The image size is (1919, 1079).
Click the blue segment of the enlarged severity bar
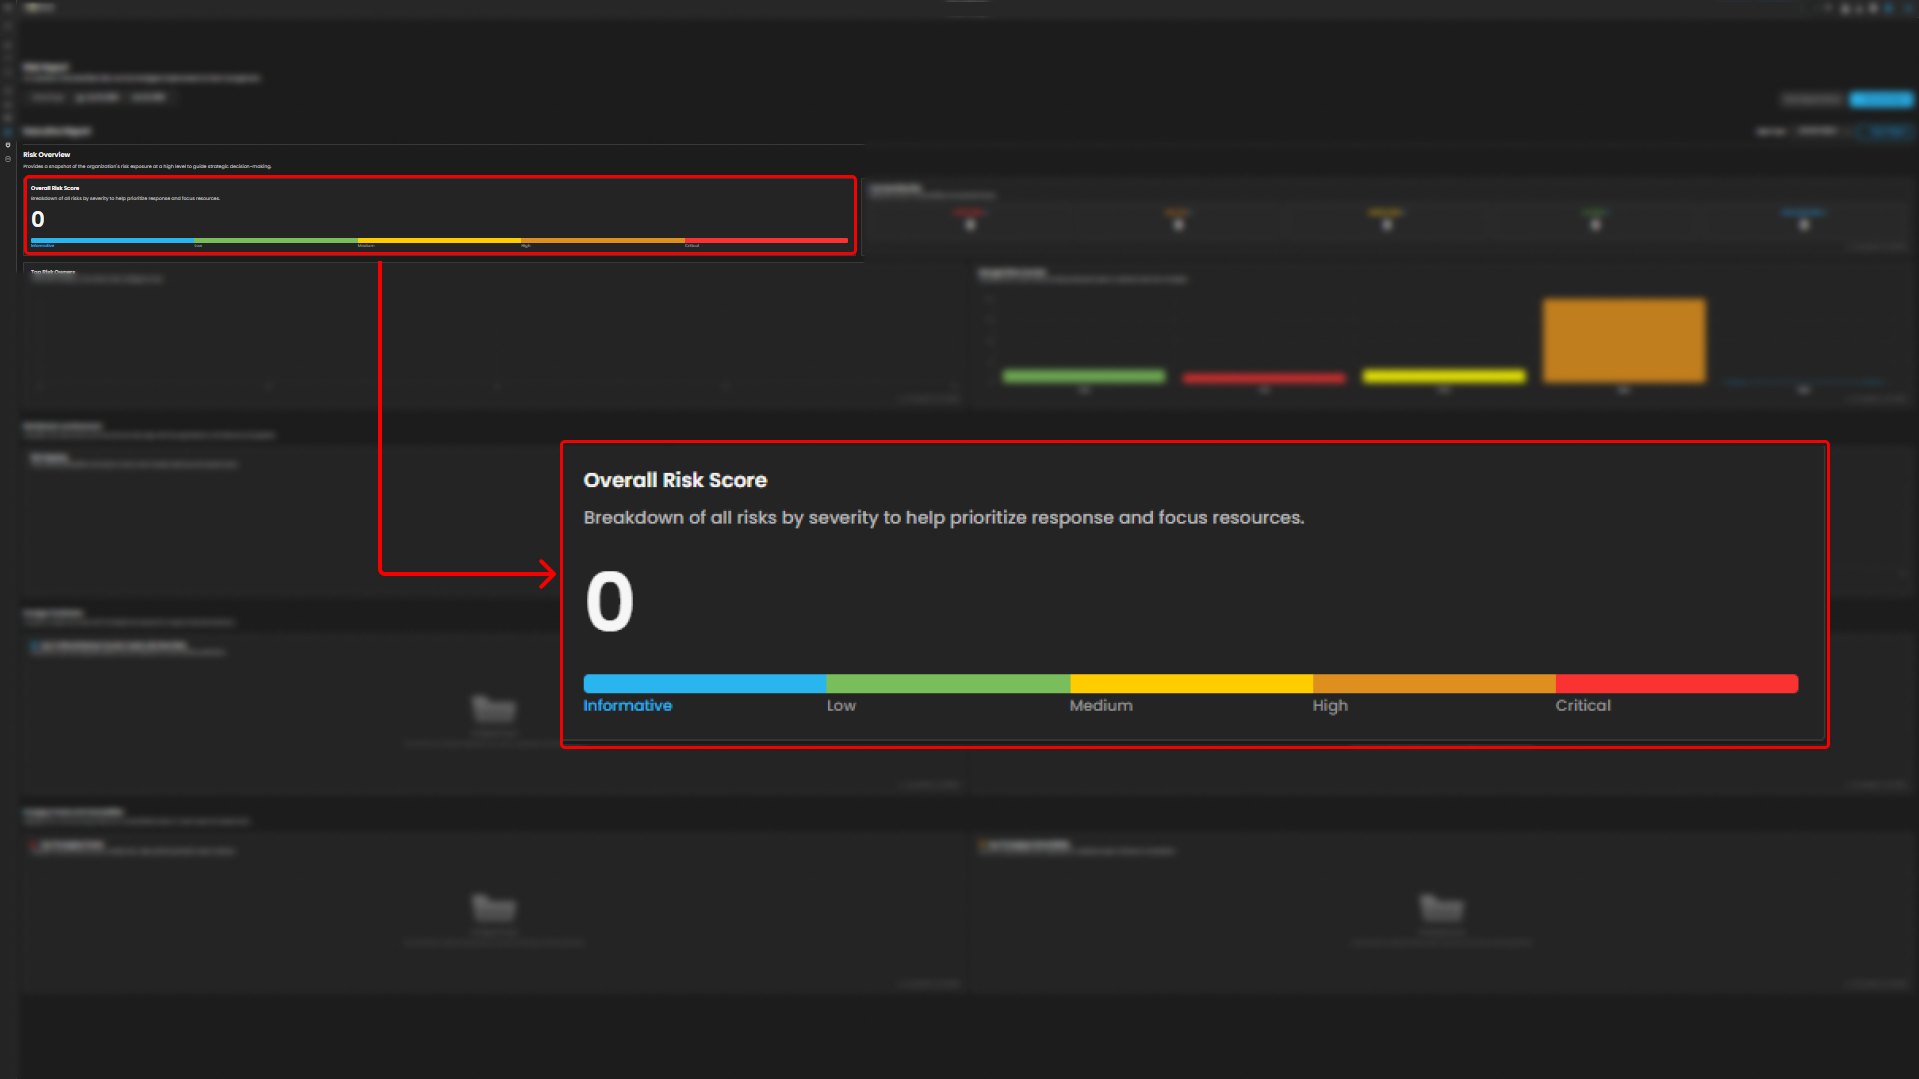tap(704, 684)
